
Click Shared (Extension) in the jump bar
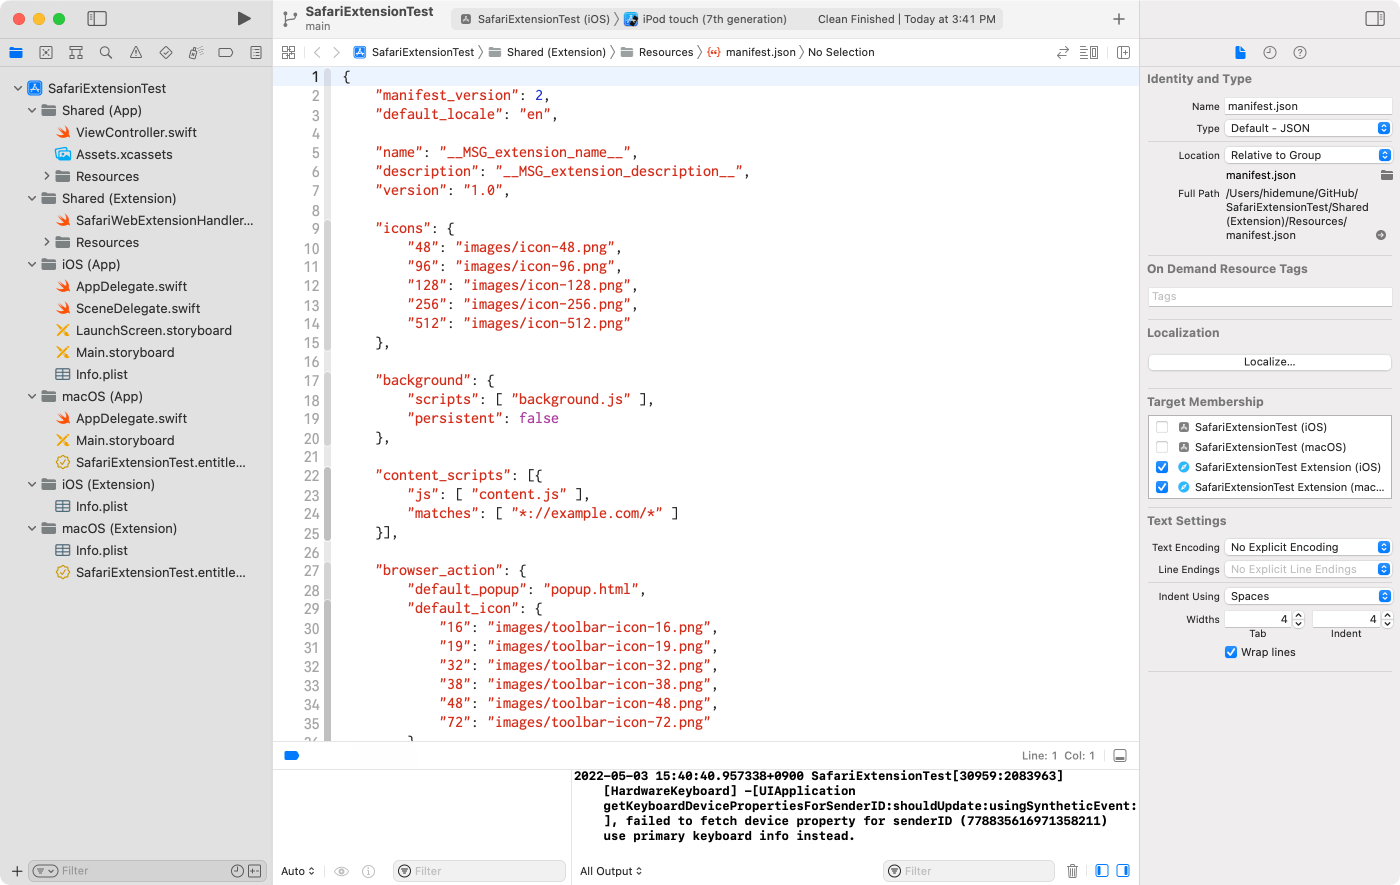(547, 53)
